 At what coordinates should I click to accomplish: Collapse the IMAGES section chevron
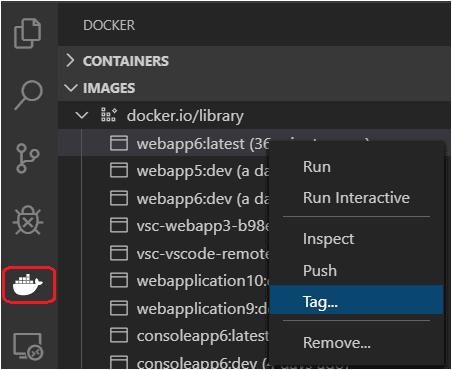[x=71, y=88]
